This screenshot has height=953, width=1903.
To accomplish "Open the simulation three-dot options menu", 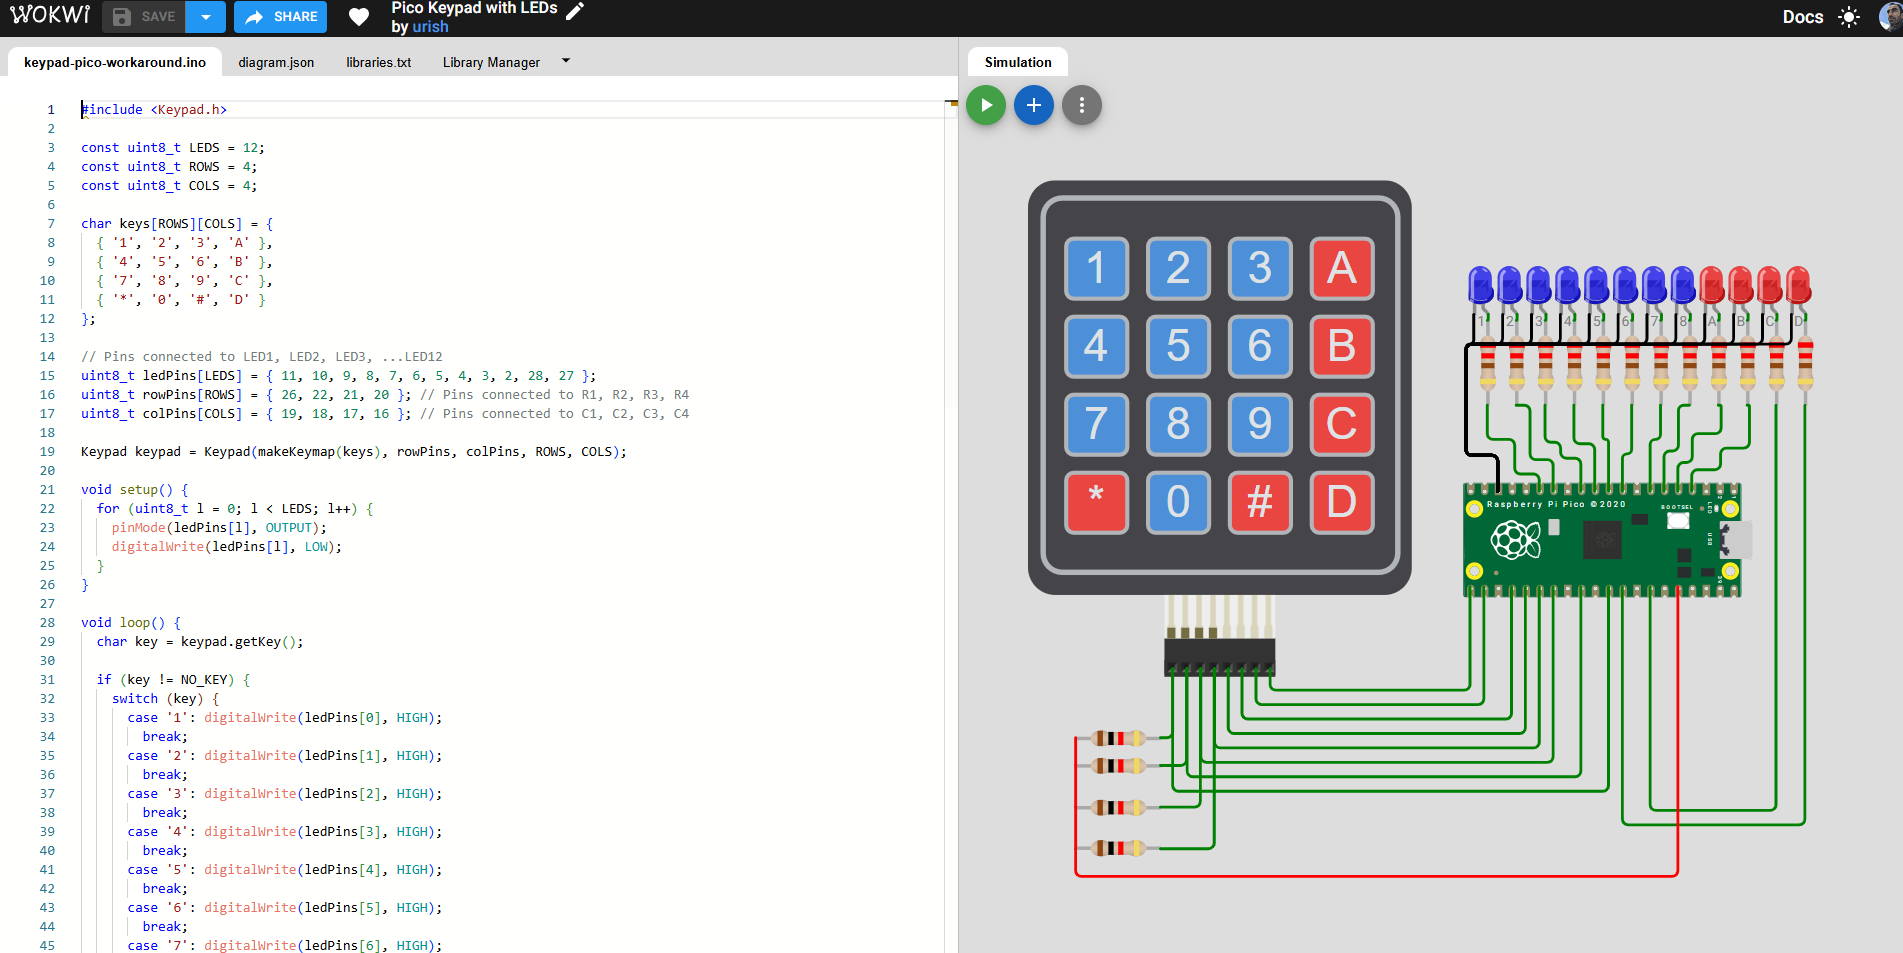I will (x=1081, y=105).
